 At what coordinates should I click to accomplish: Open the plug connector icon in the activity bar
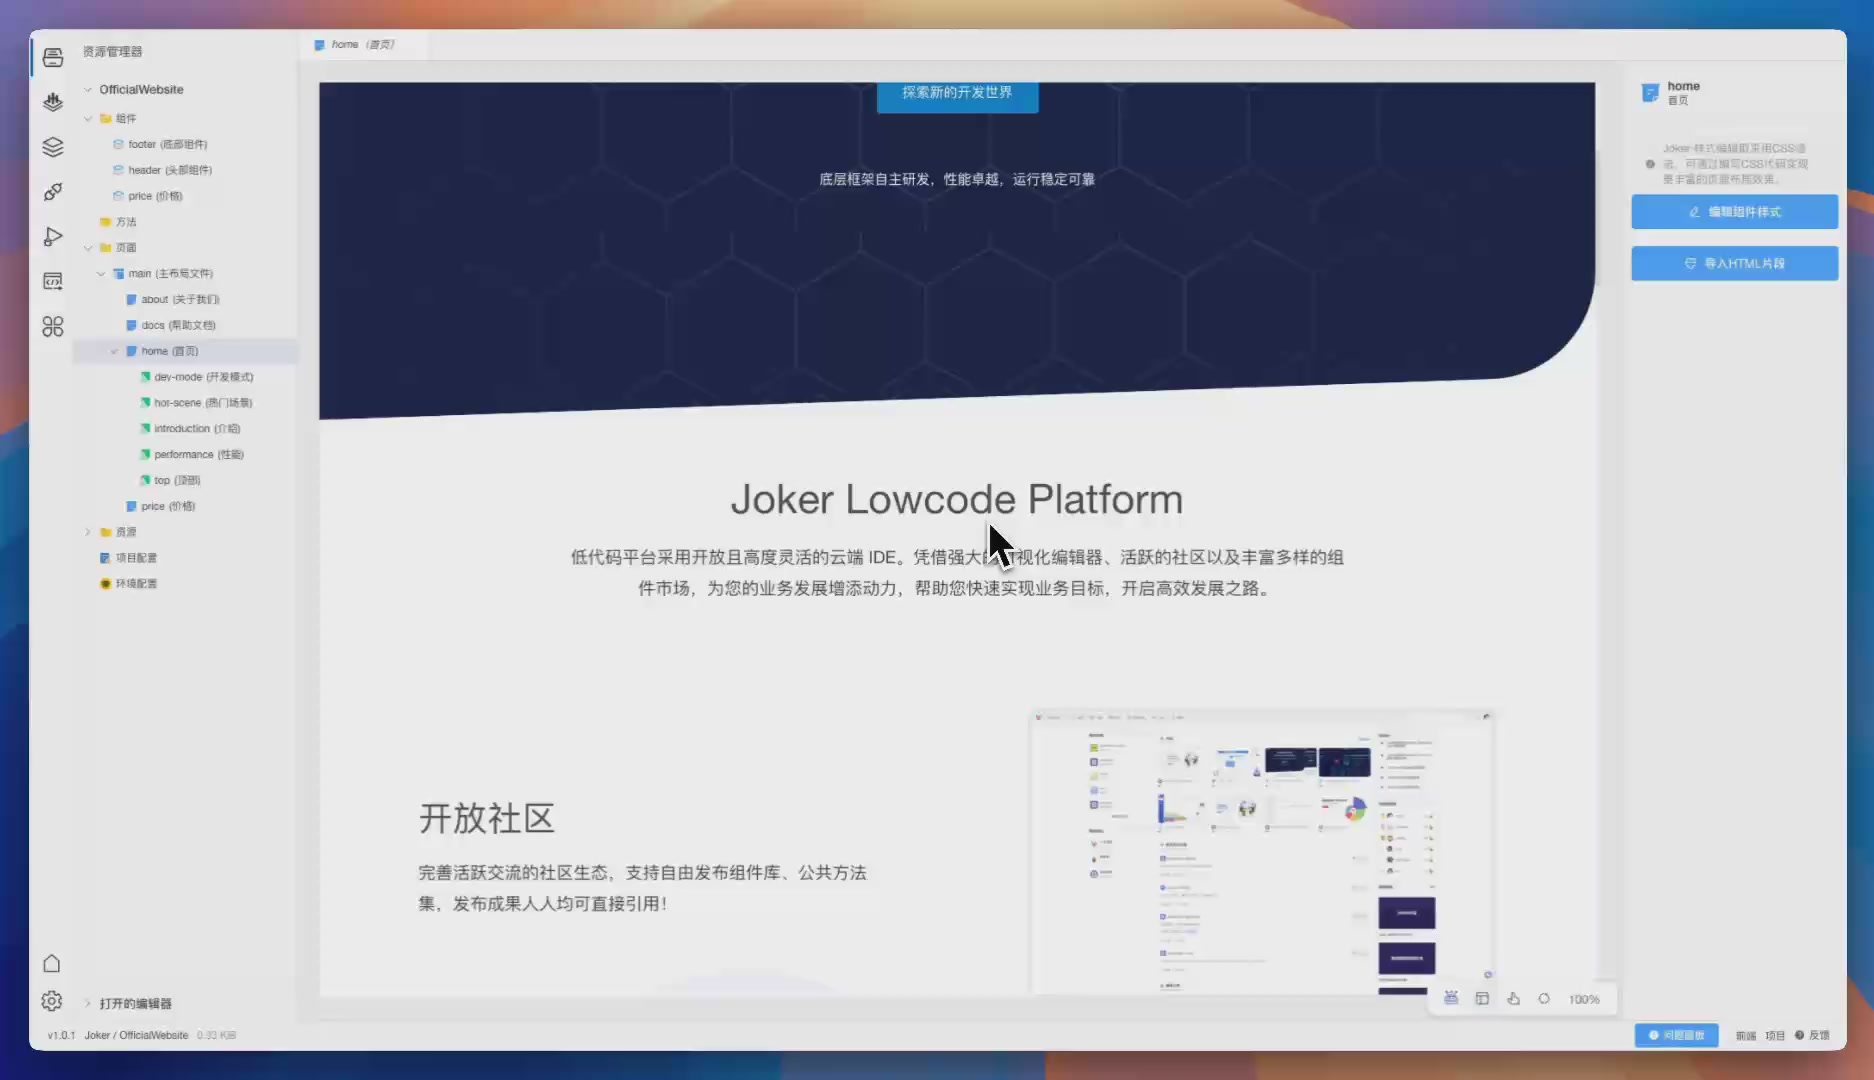click(53, 192)
